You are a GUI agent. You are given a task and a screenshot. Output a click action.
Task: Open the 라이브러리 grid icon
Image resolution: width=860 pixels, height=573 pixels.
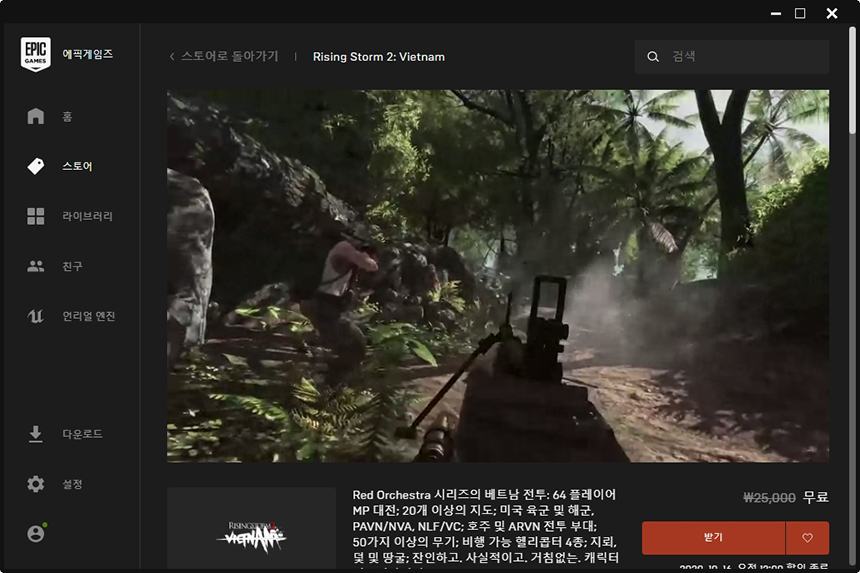[36, 216]
